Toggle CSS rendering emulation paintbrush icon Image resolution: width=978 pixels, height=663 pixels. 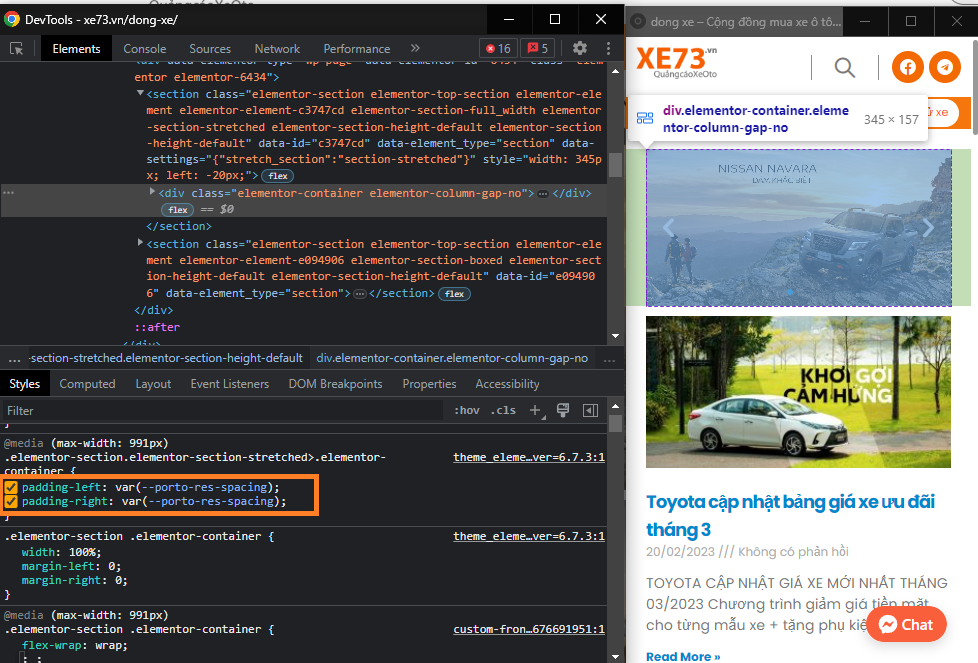[563, 410]
